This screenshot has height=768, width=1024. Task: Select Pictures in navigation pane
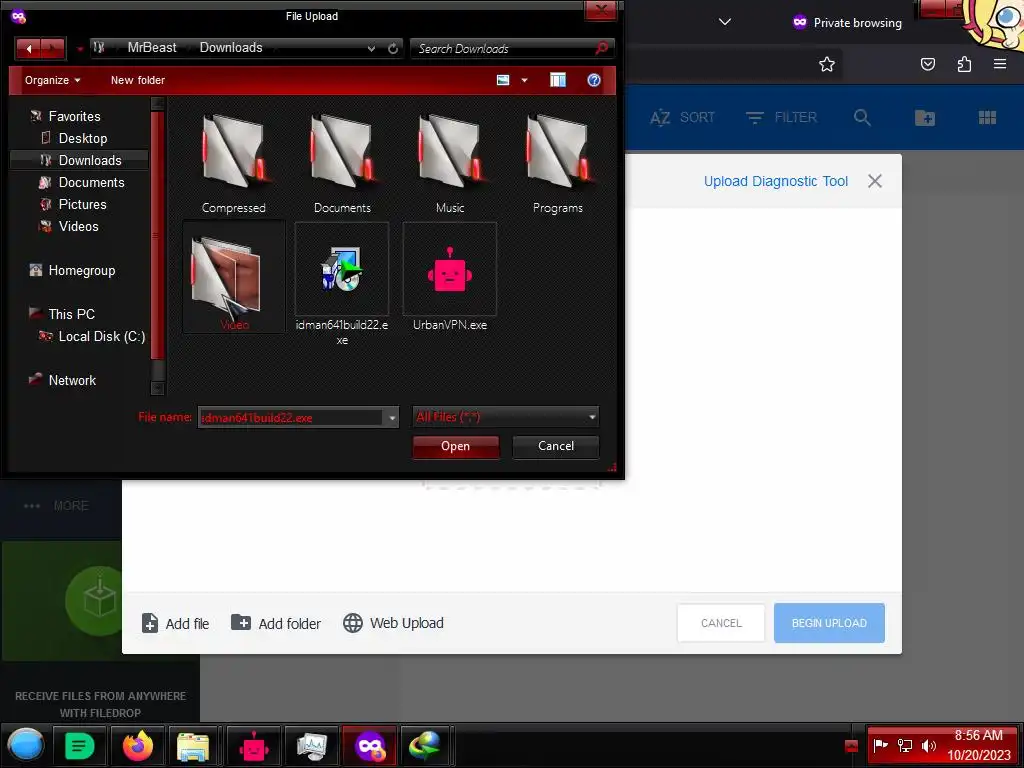click(x=82, y=204)
